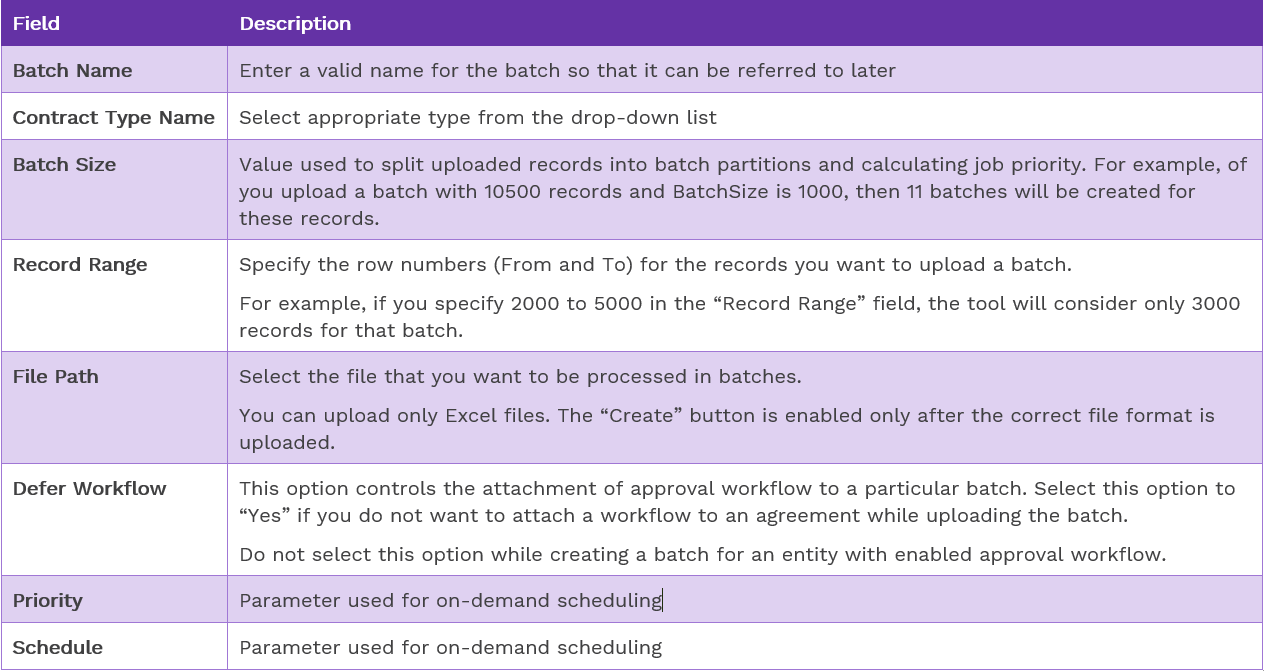The width and height of the screenshot is (1264, 671).
Task: Click the "Enter a valid name" description text
Action: click(x=567, y=70)
